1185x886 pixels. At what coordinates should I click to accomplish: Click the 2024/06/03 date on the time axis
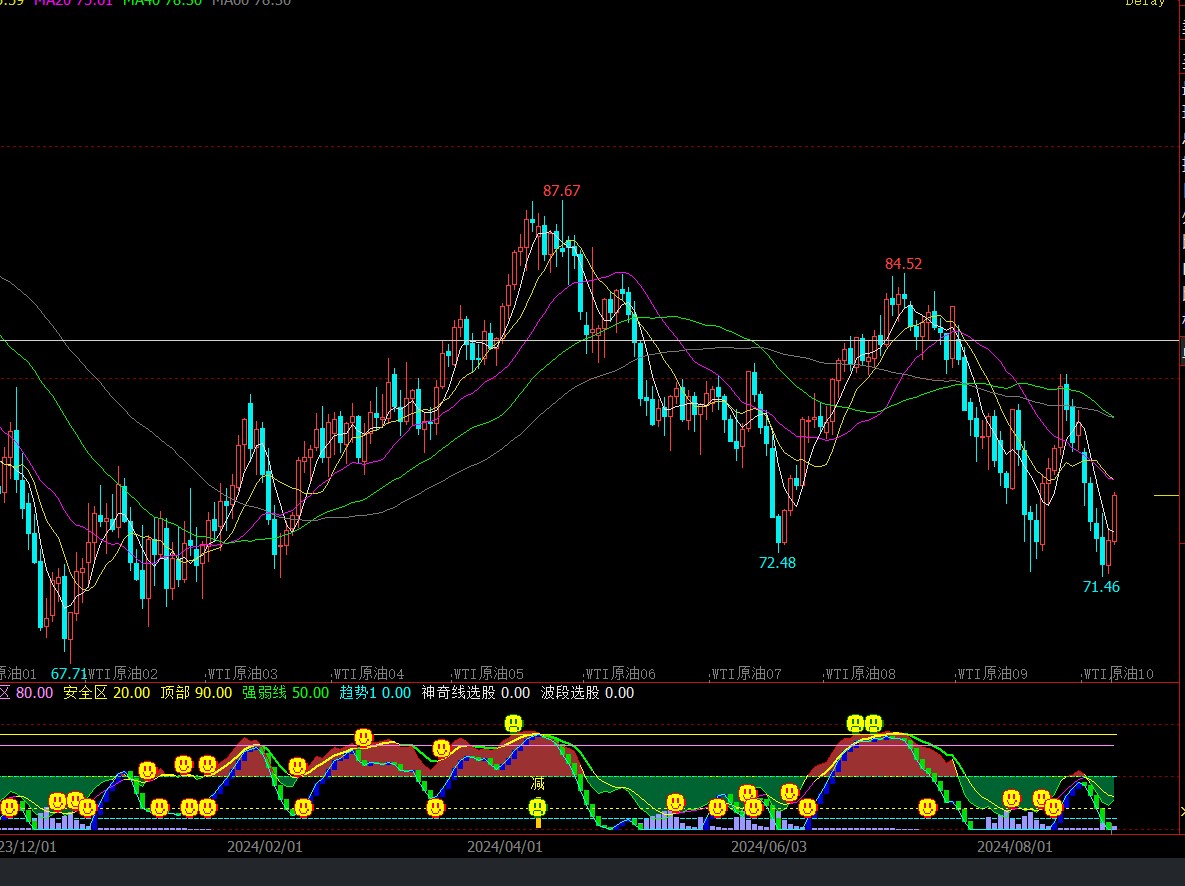click(x=769, y=847)
